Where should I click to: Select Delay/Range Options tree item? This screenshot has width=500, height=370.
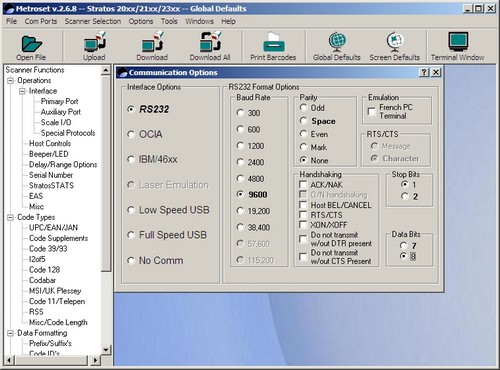coord(63,165)
